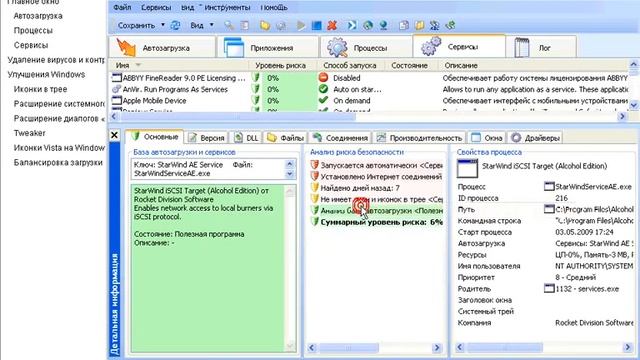
Task: Click the icon beside the Путь value
Action: (549, 209)
